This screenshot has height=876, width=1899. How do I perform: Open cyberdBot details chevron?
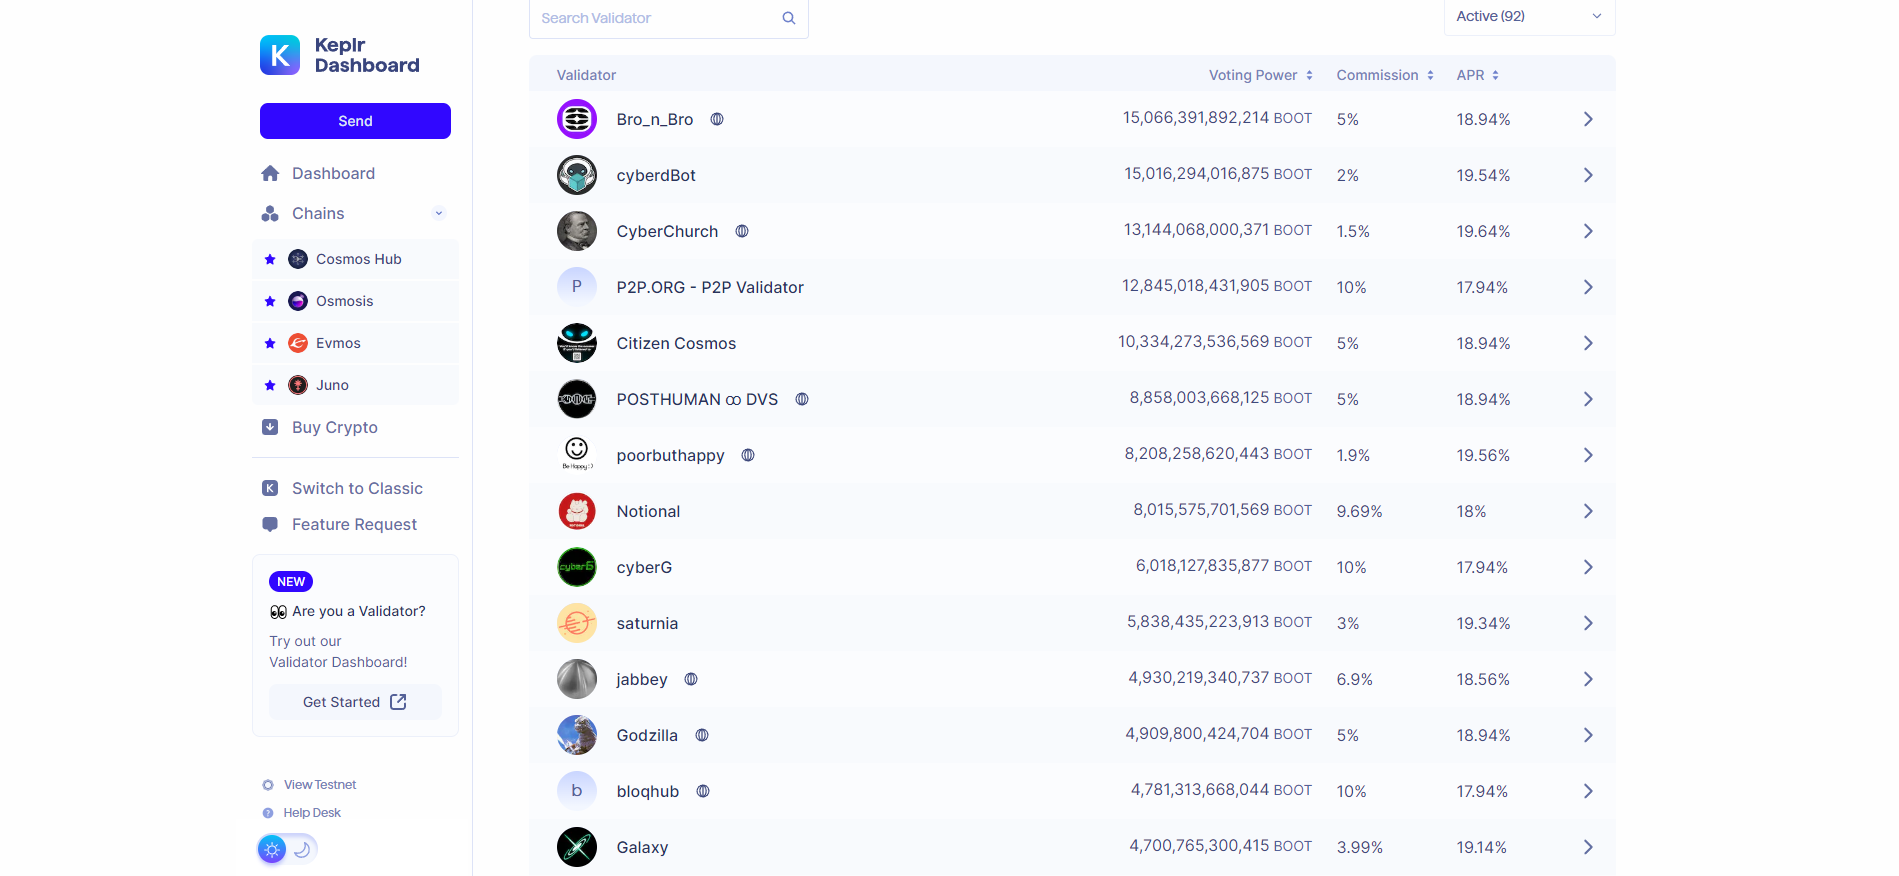tap(1588, 175)
